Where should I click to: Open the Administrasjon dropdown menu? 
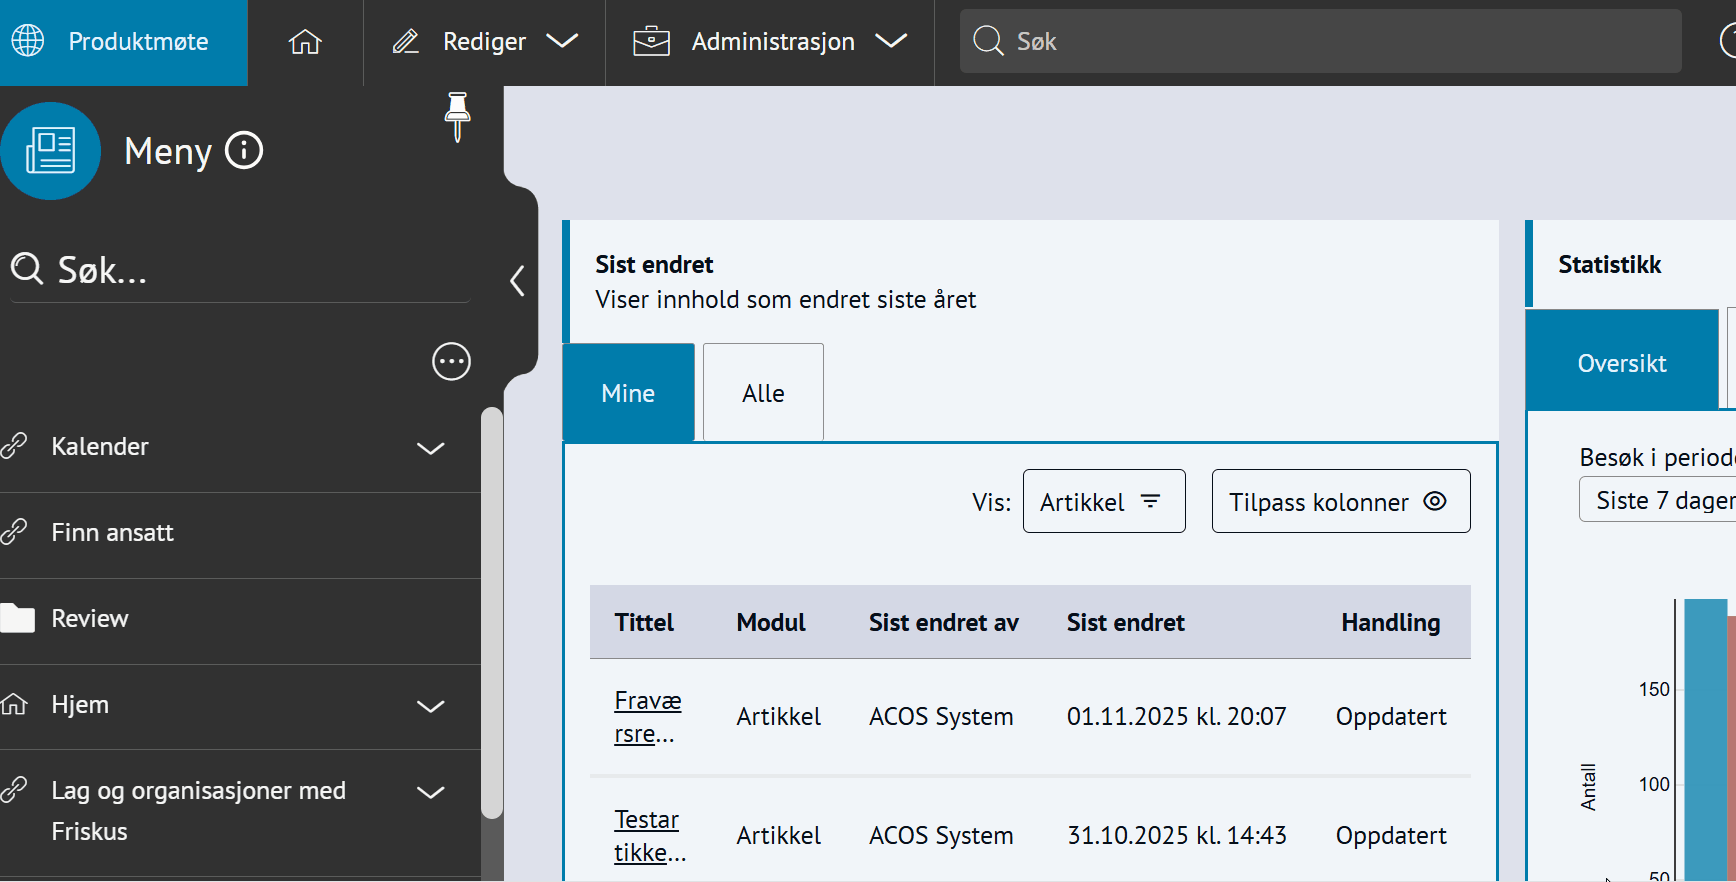770,42
